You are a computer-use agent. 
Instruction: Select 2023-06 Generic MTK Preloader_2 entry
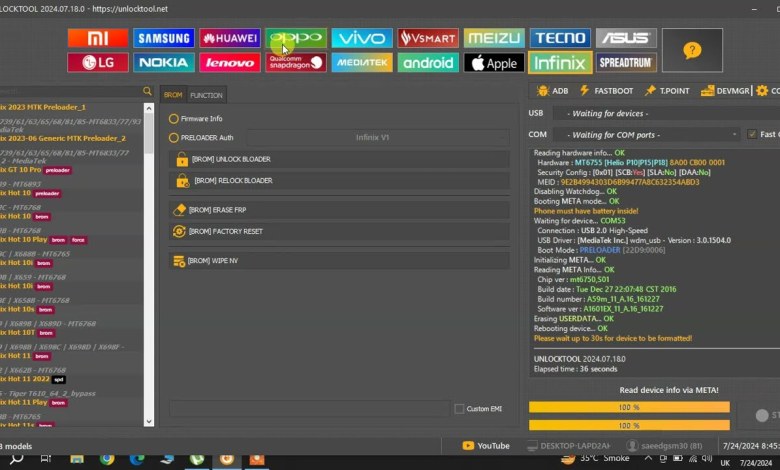[63, 138]
